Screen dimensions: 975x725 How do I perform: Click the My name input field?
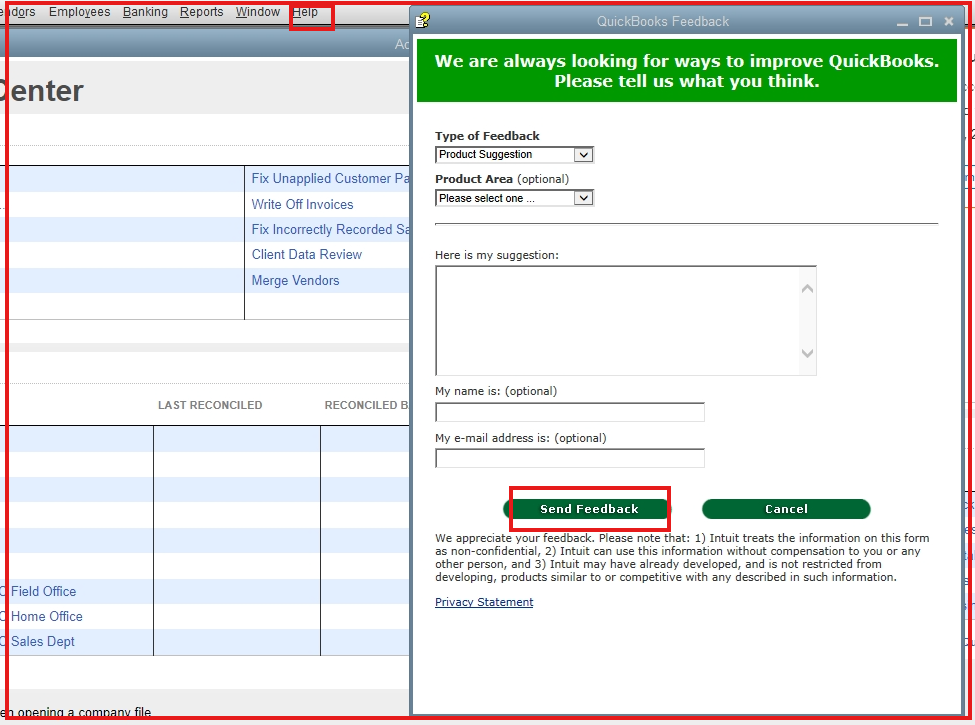(x=570, y=412)
